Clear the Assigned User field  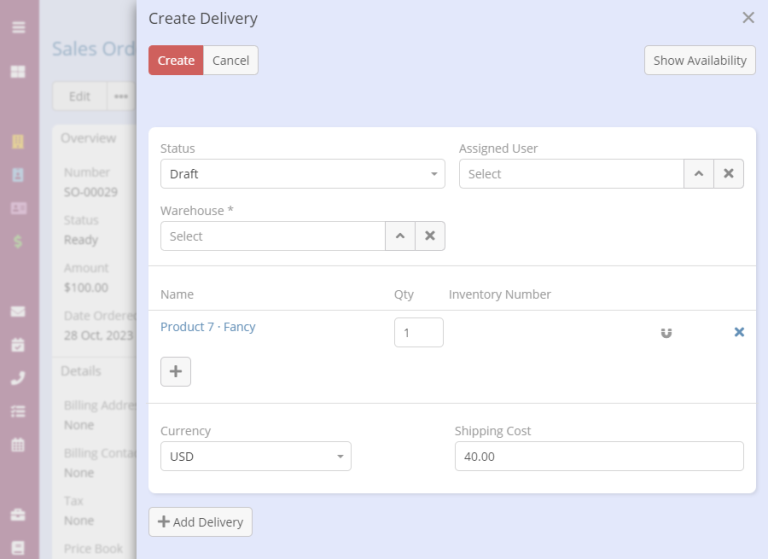click(728, 174)
